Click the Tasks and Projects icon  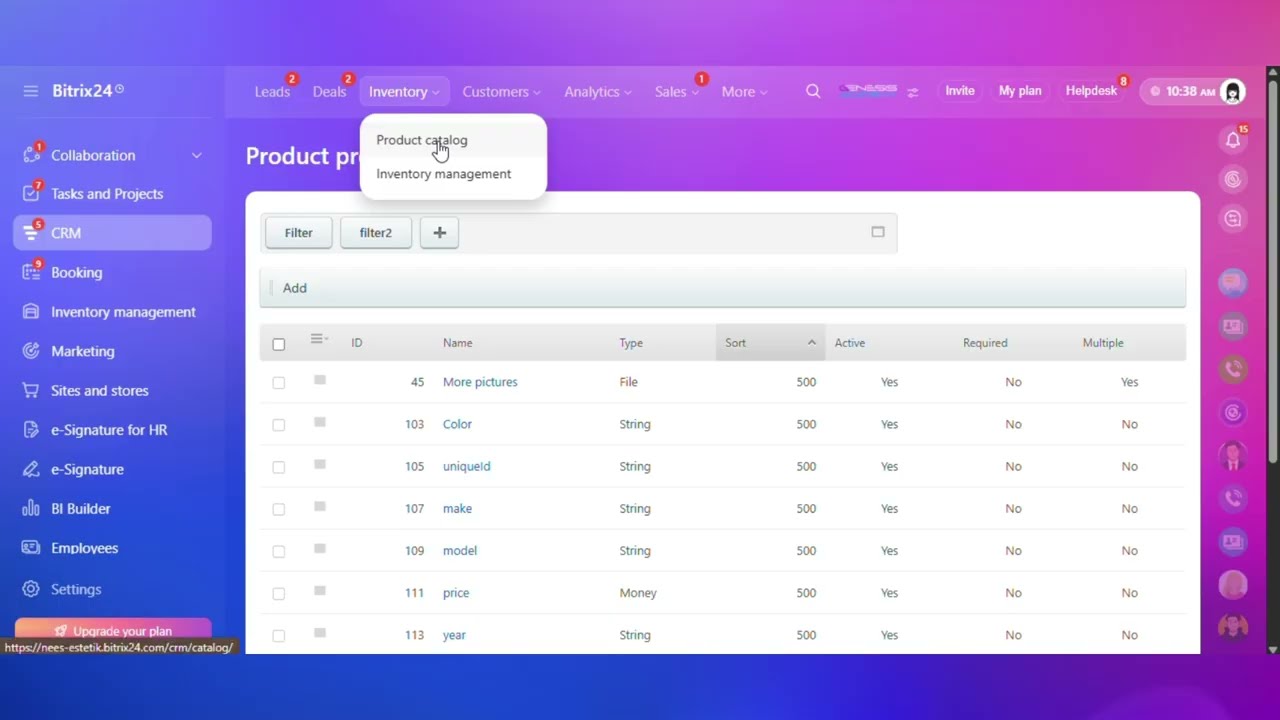(31, 194)
